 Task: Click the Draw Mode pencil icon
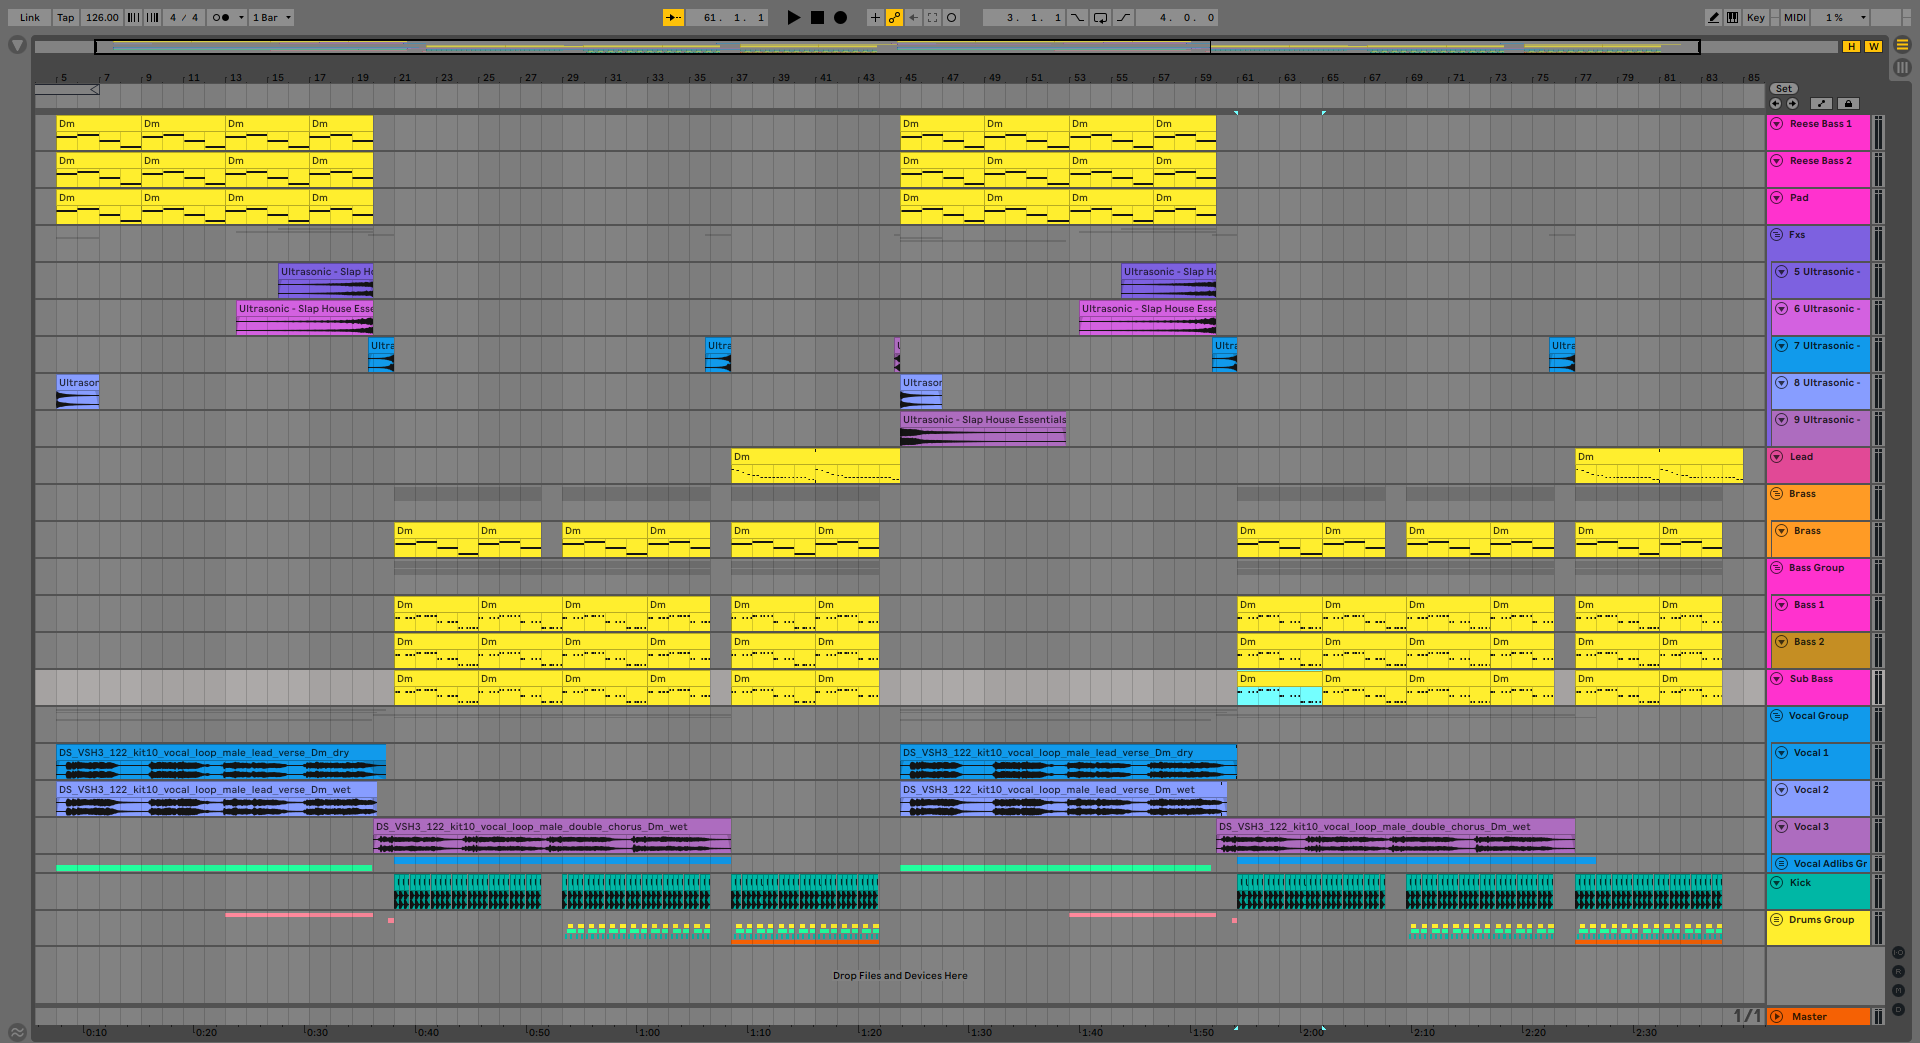point(1713,17)
